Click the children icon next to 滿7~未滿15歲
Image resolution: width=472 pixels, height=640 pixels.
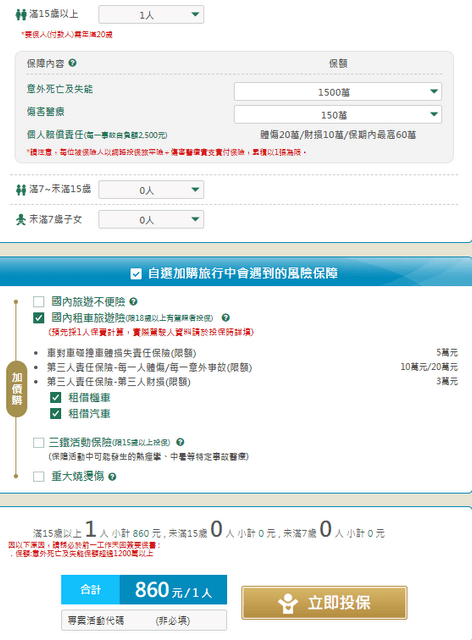click(21, 189)
